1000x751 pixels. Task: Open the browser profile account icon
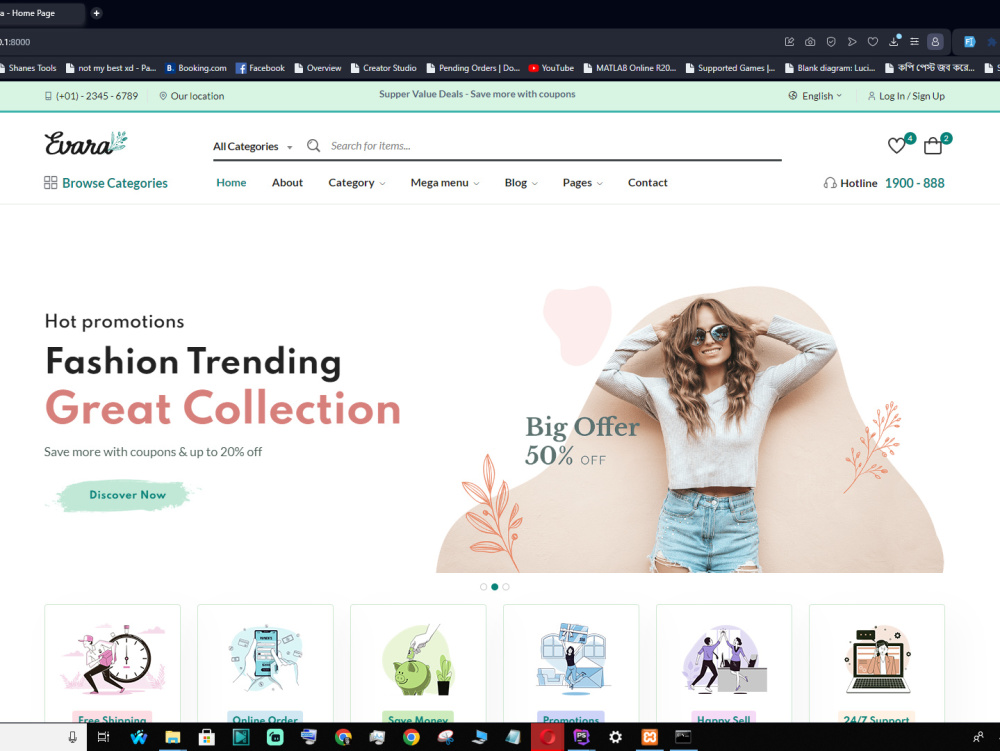click(936, 41)
